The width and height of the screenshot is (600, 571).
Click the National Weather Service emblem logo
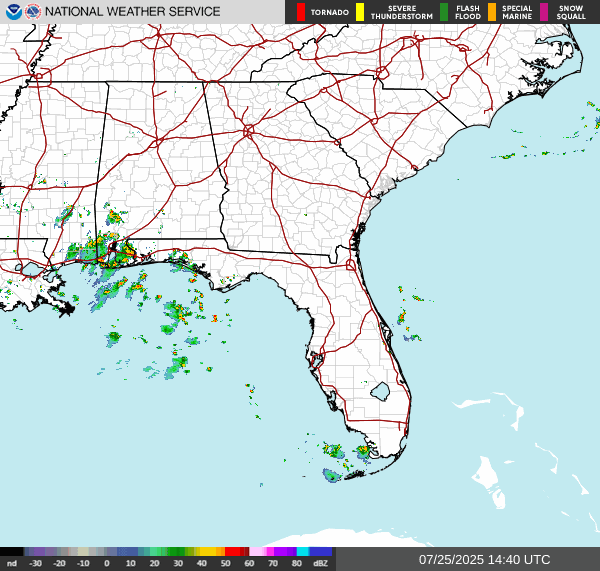(x=33, y=12)
